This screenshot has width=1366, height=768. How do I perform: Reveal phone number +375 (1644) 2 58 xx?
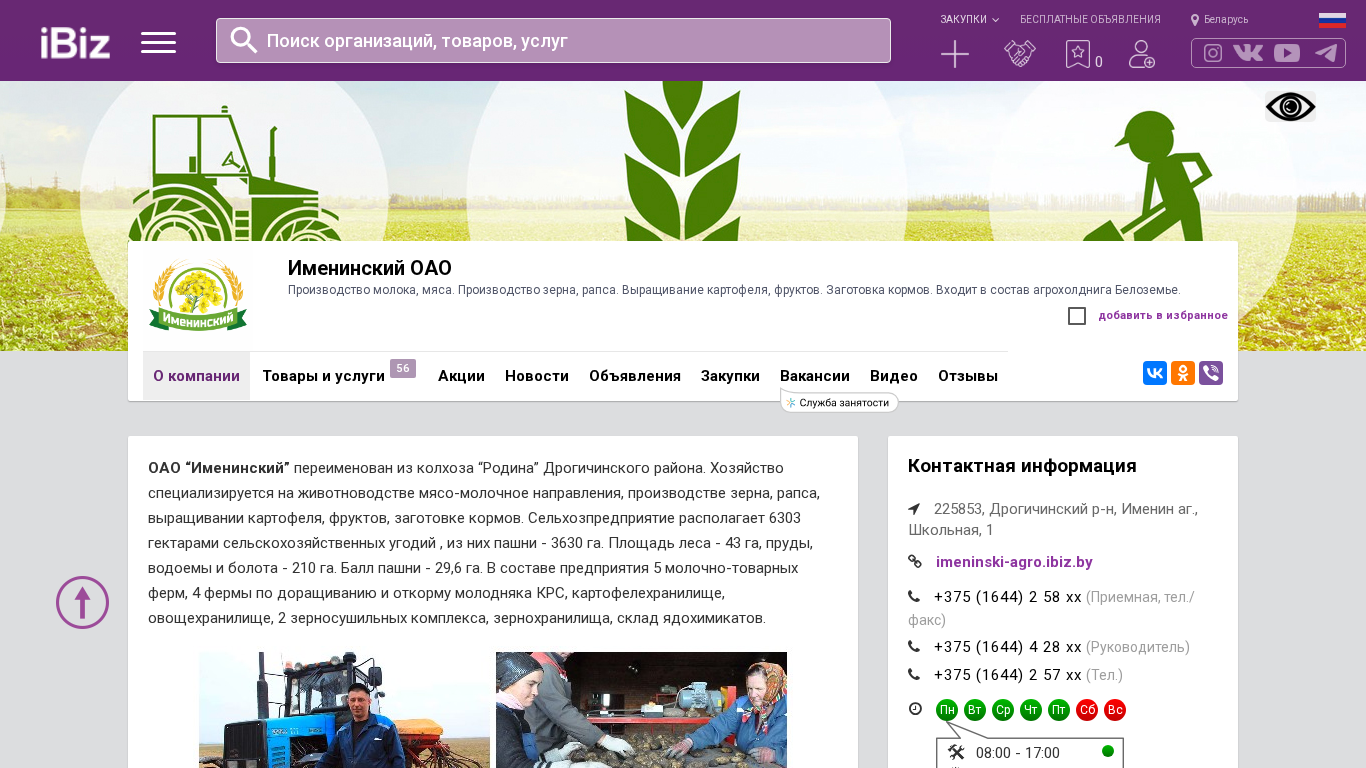[1007, 597]
